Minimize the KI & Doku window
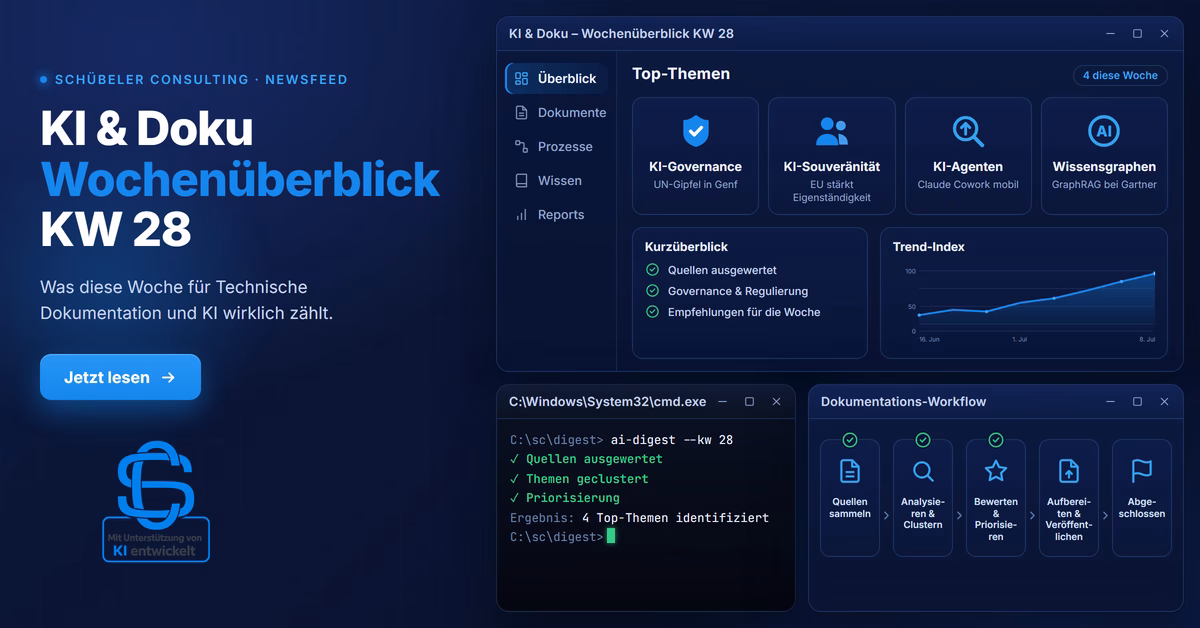The width and height of the screenshot is (1200, 628). click(1111, 34)
